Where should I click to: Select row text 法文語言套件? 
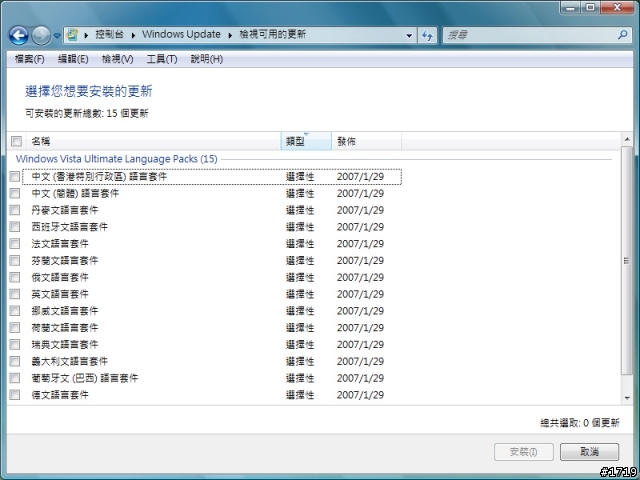pos(60,244)
